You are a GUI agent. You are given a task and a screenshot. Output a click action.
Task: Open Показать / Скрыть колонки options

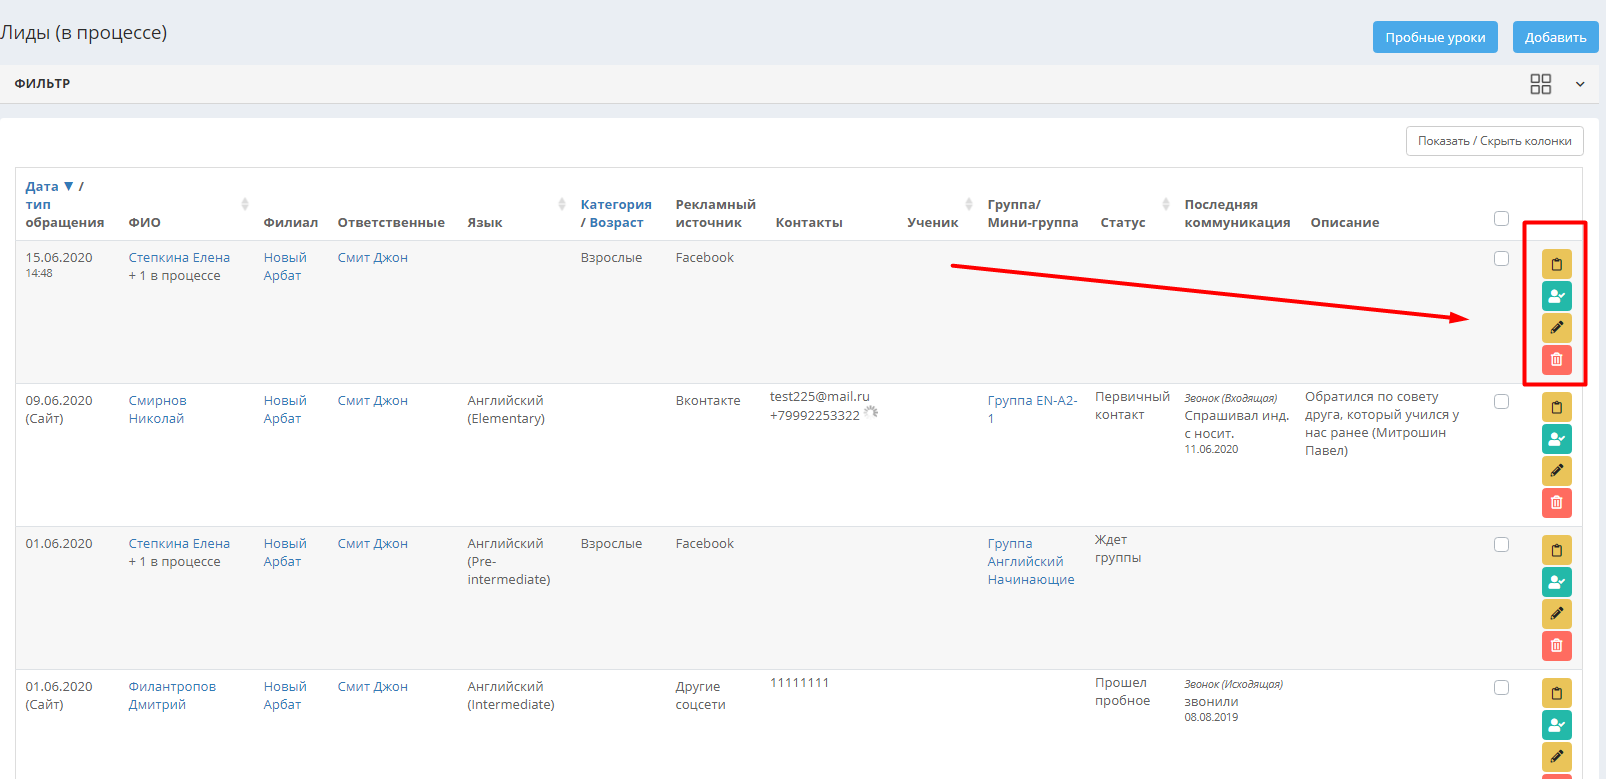(x=1494, y=141)
